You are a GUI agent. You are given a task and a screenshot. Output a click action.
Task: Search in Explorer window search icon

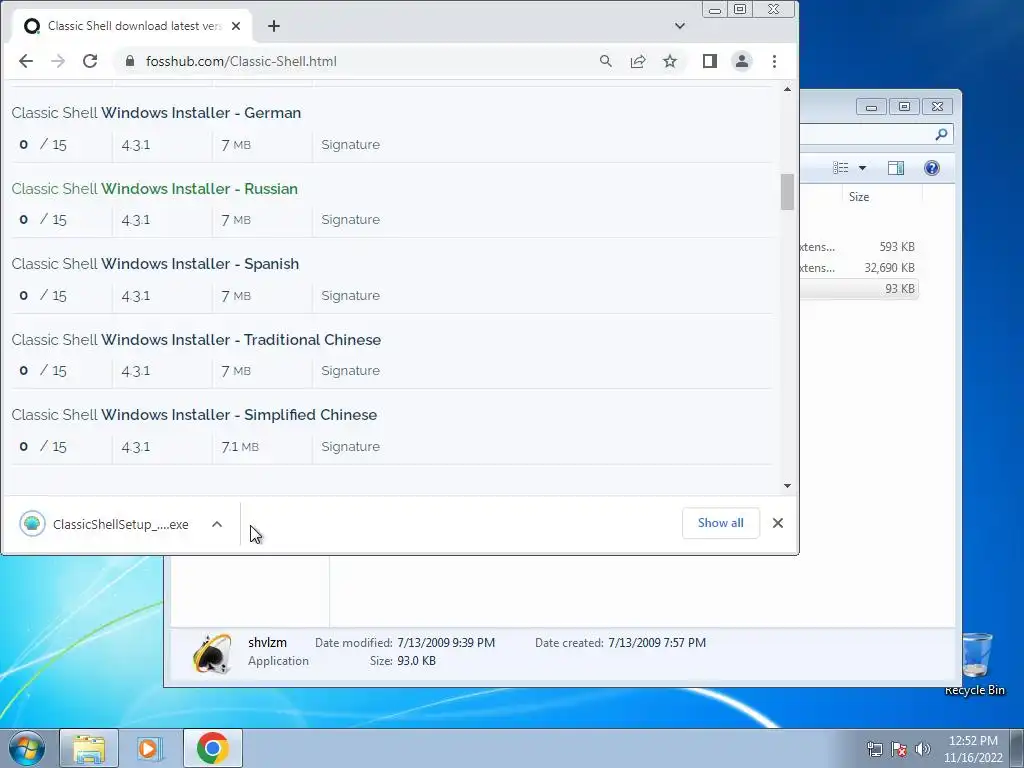coord(940,135)
